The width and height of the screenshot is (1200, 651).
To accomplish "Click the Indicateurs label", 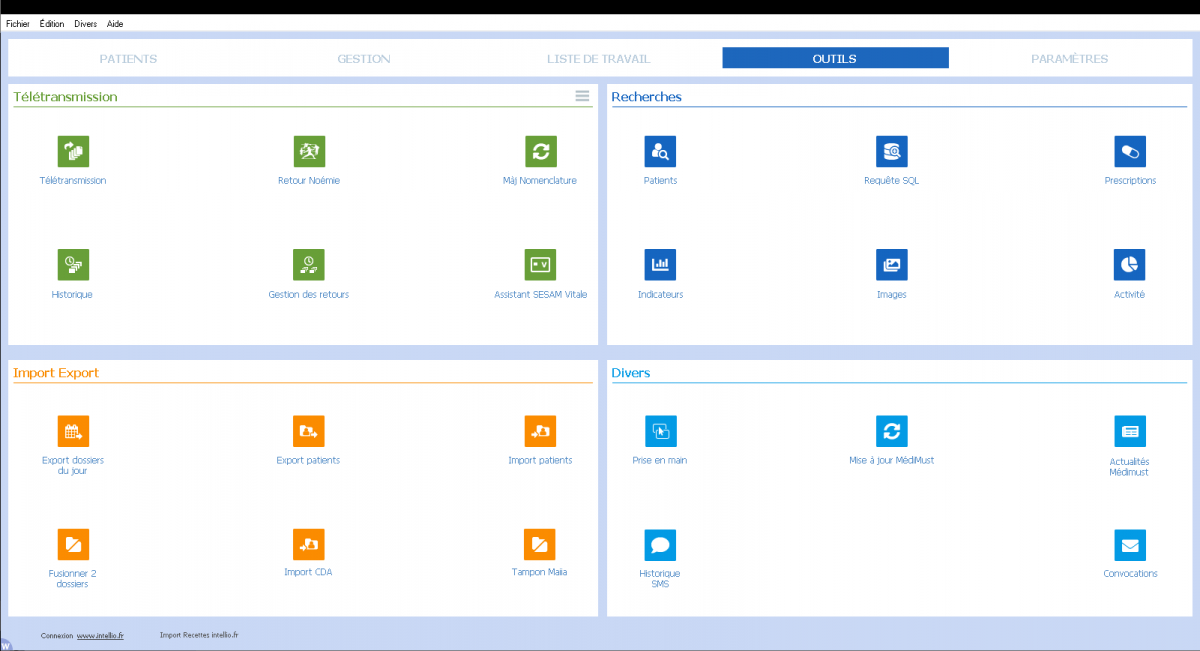I will point(660,295).
